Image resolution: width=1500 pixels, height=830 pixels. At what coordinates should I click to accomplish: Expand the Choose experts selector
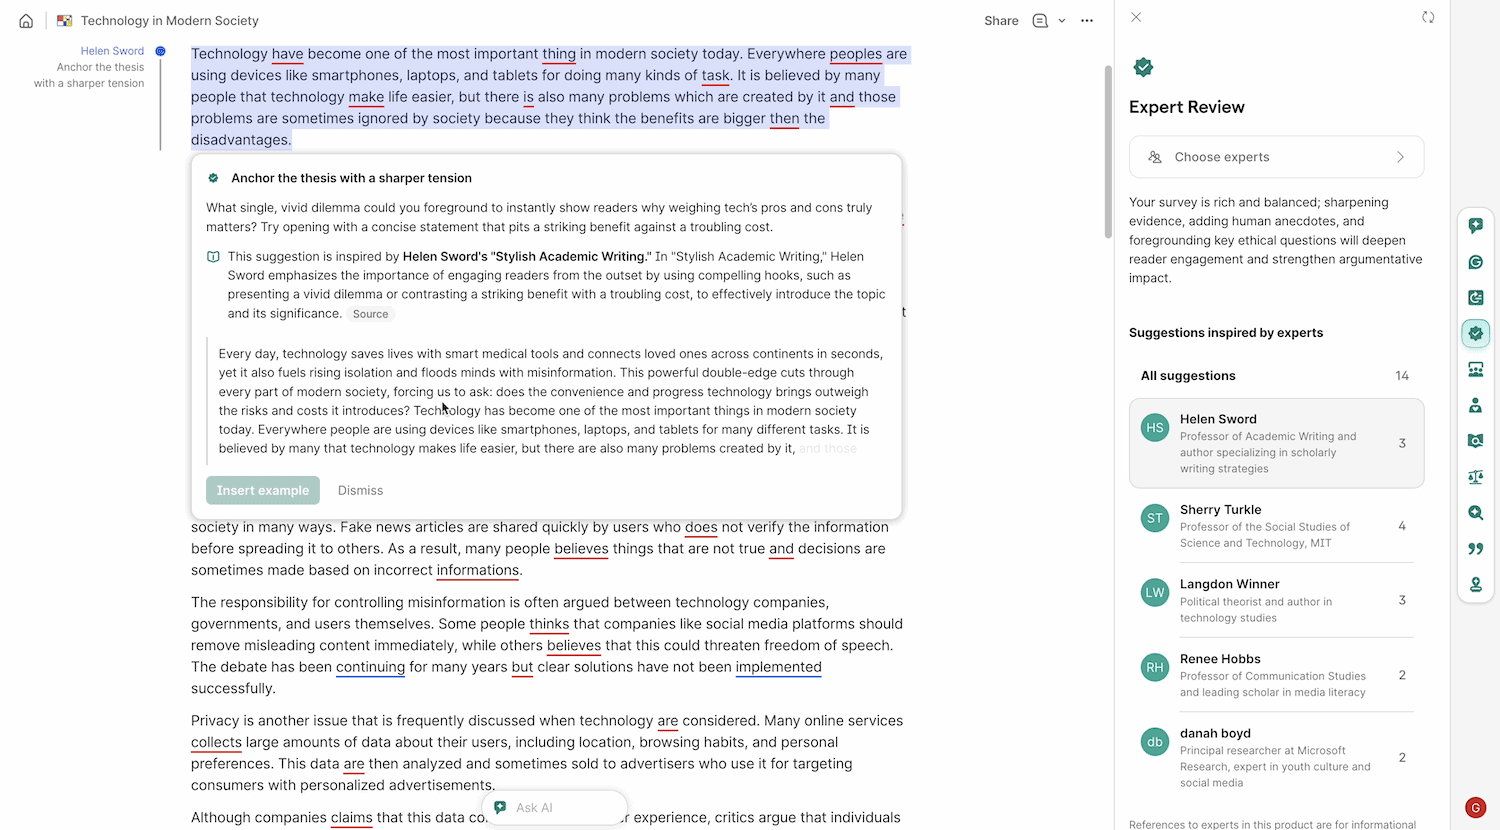tap(1276, 156)
